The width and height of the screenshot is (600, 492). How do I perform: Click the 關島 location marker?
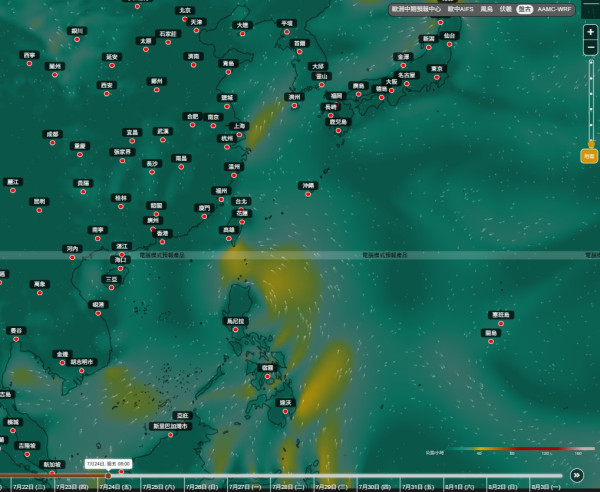pos(491,342)
